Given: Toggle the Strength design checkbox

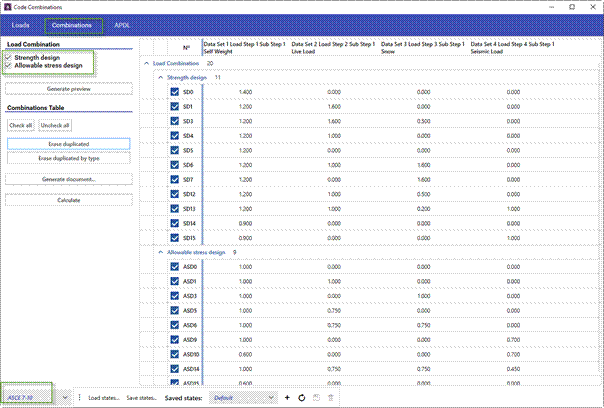Looking at the screenshot, I should point(8,57).
